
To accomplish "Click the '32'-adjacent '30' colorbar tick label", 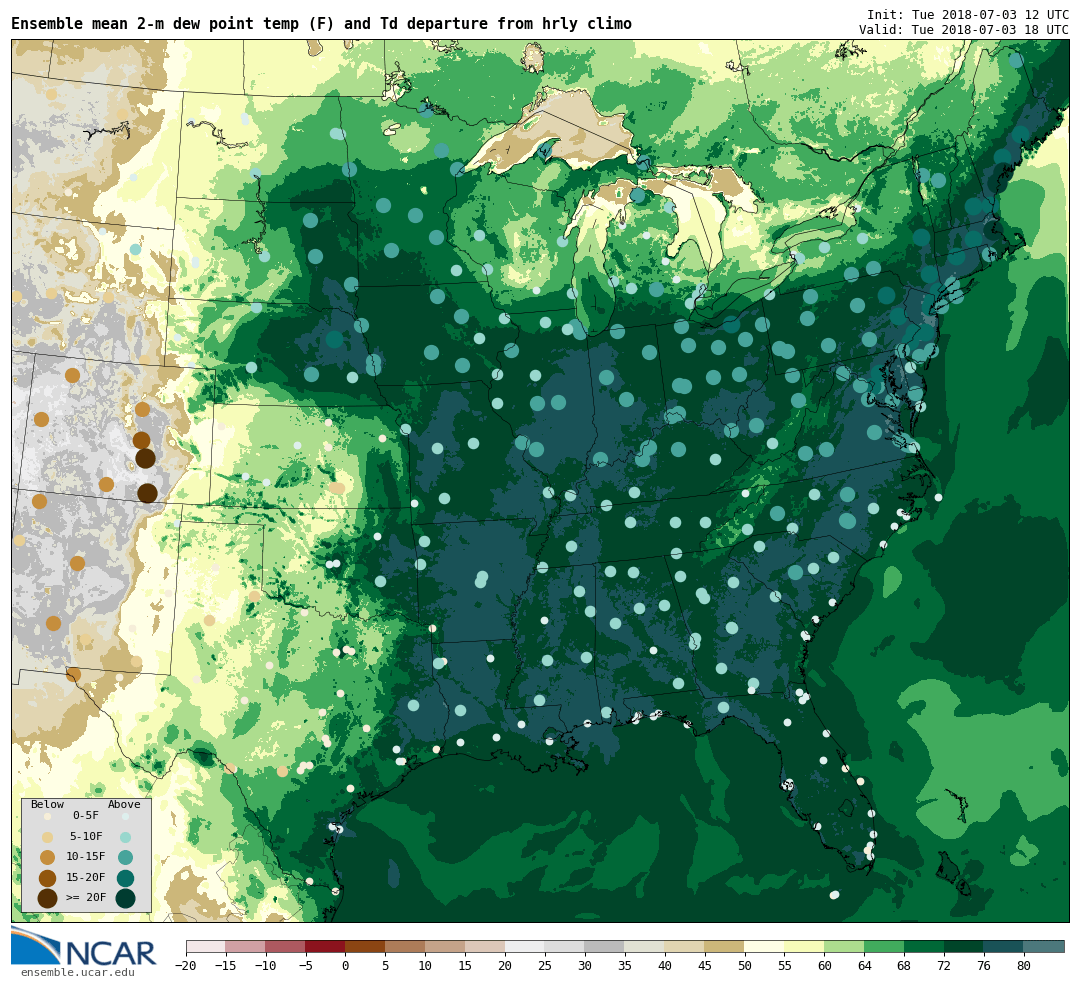I will tap(585, 966).
